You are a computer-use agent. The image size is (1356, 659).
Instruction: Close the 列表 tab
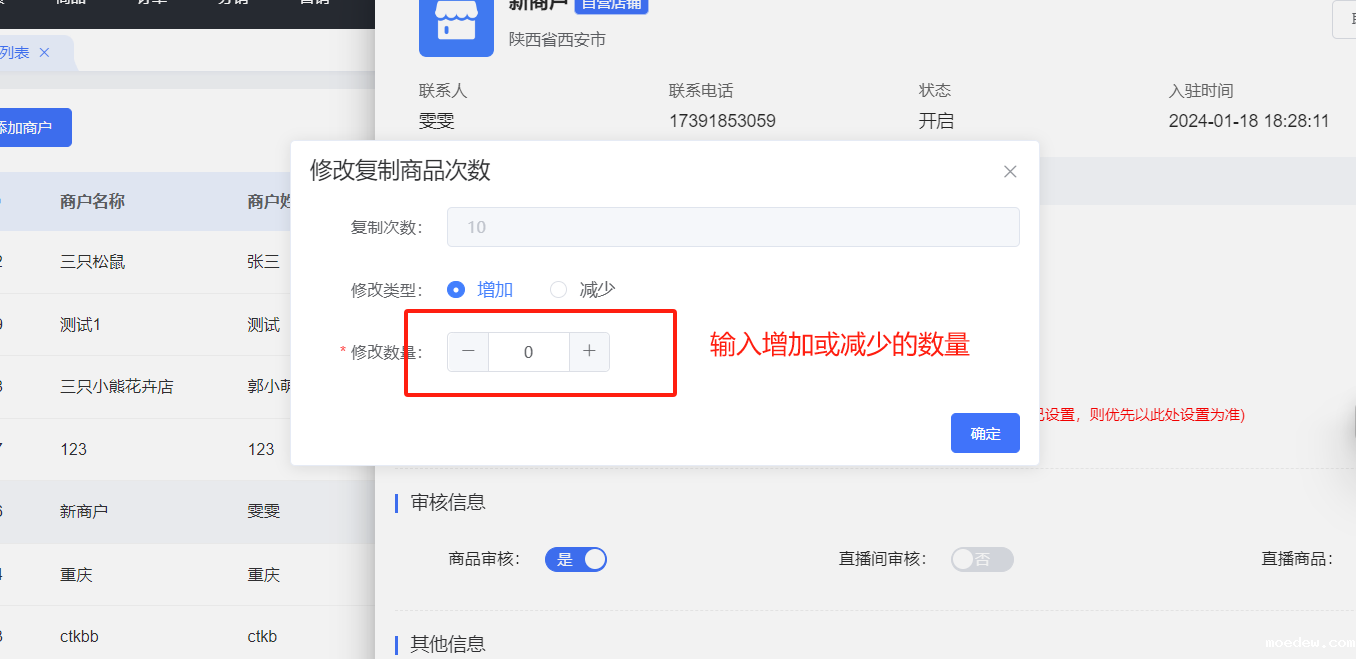[44, 53]
